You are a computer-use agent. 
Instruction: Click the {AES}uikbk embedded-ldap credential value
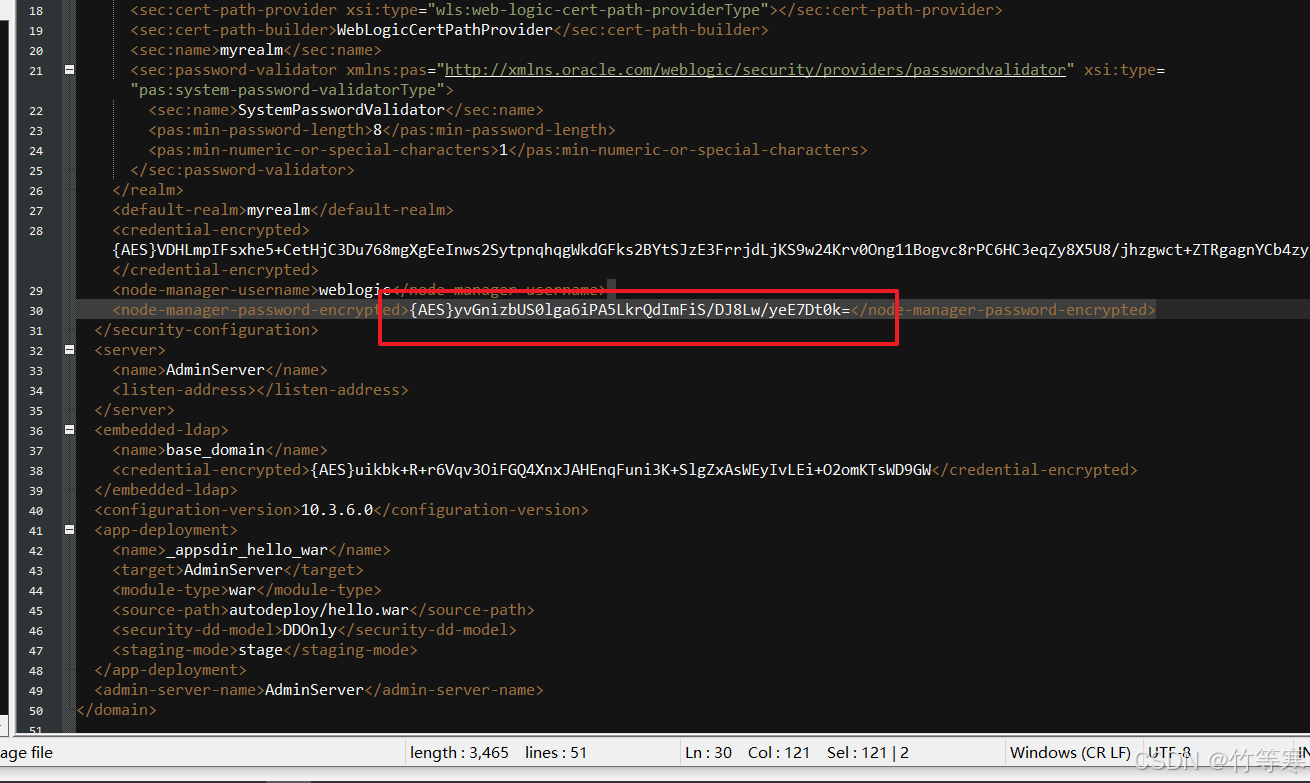pyautogui.click(x=620, y=470)
